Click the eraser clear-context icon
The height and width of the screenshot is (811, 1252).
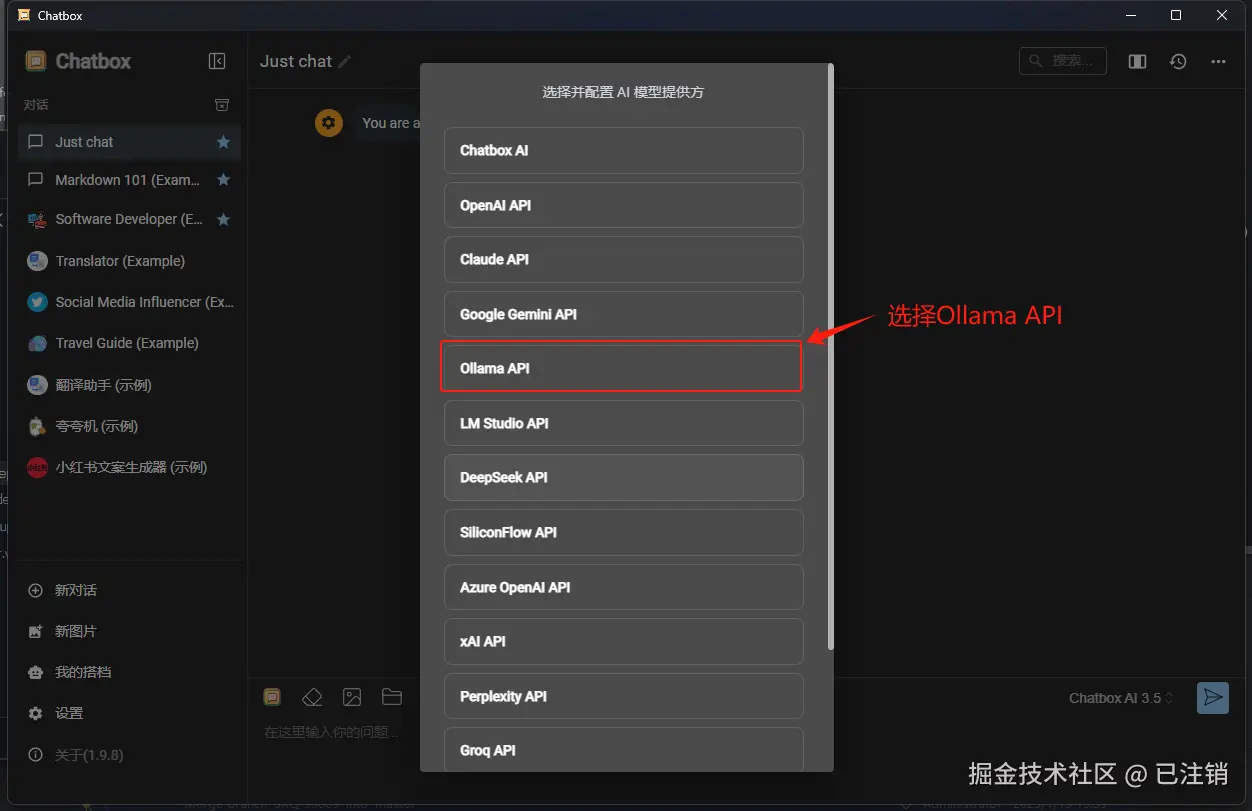312,697
